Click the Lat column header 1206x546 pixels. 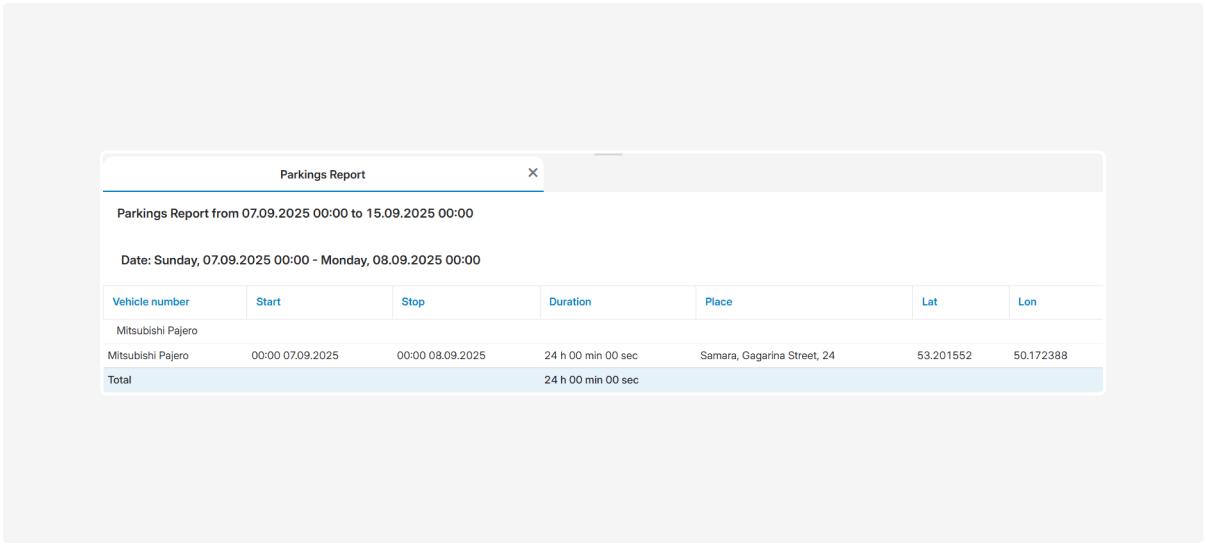coord(929,302)
